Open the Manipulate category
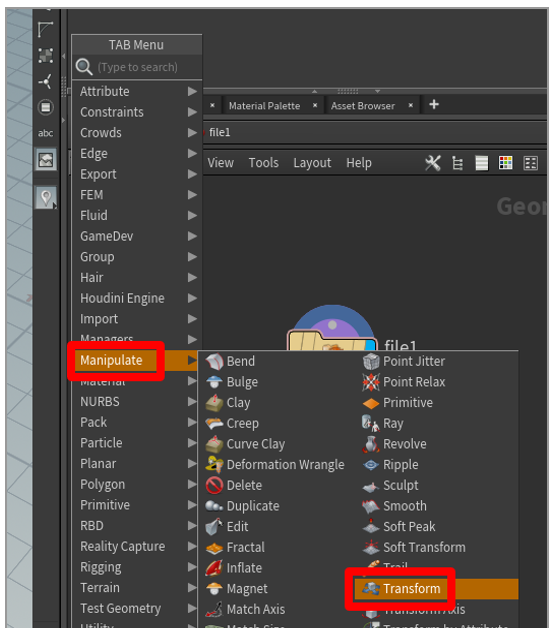The height and width of the screenshot is (632, 551). (136, 360)
